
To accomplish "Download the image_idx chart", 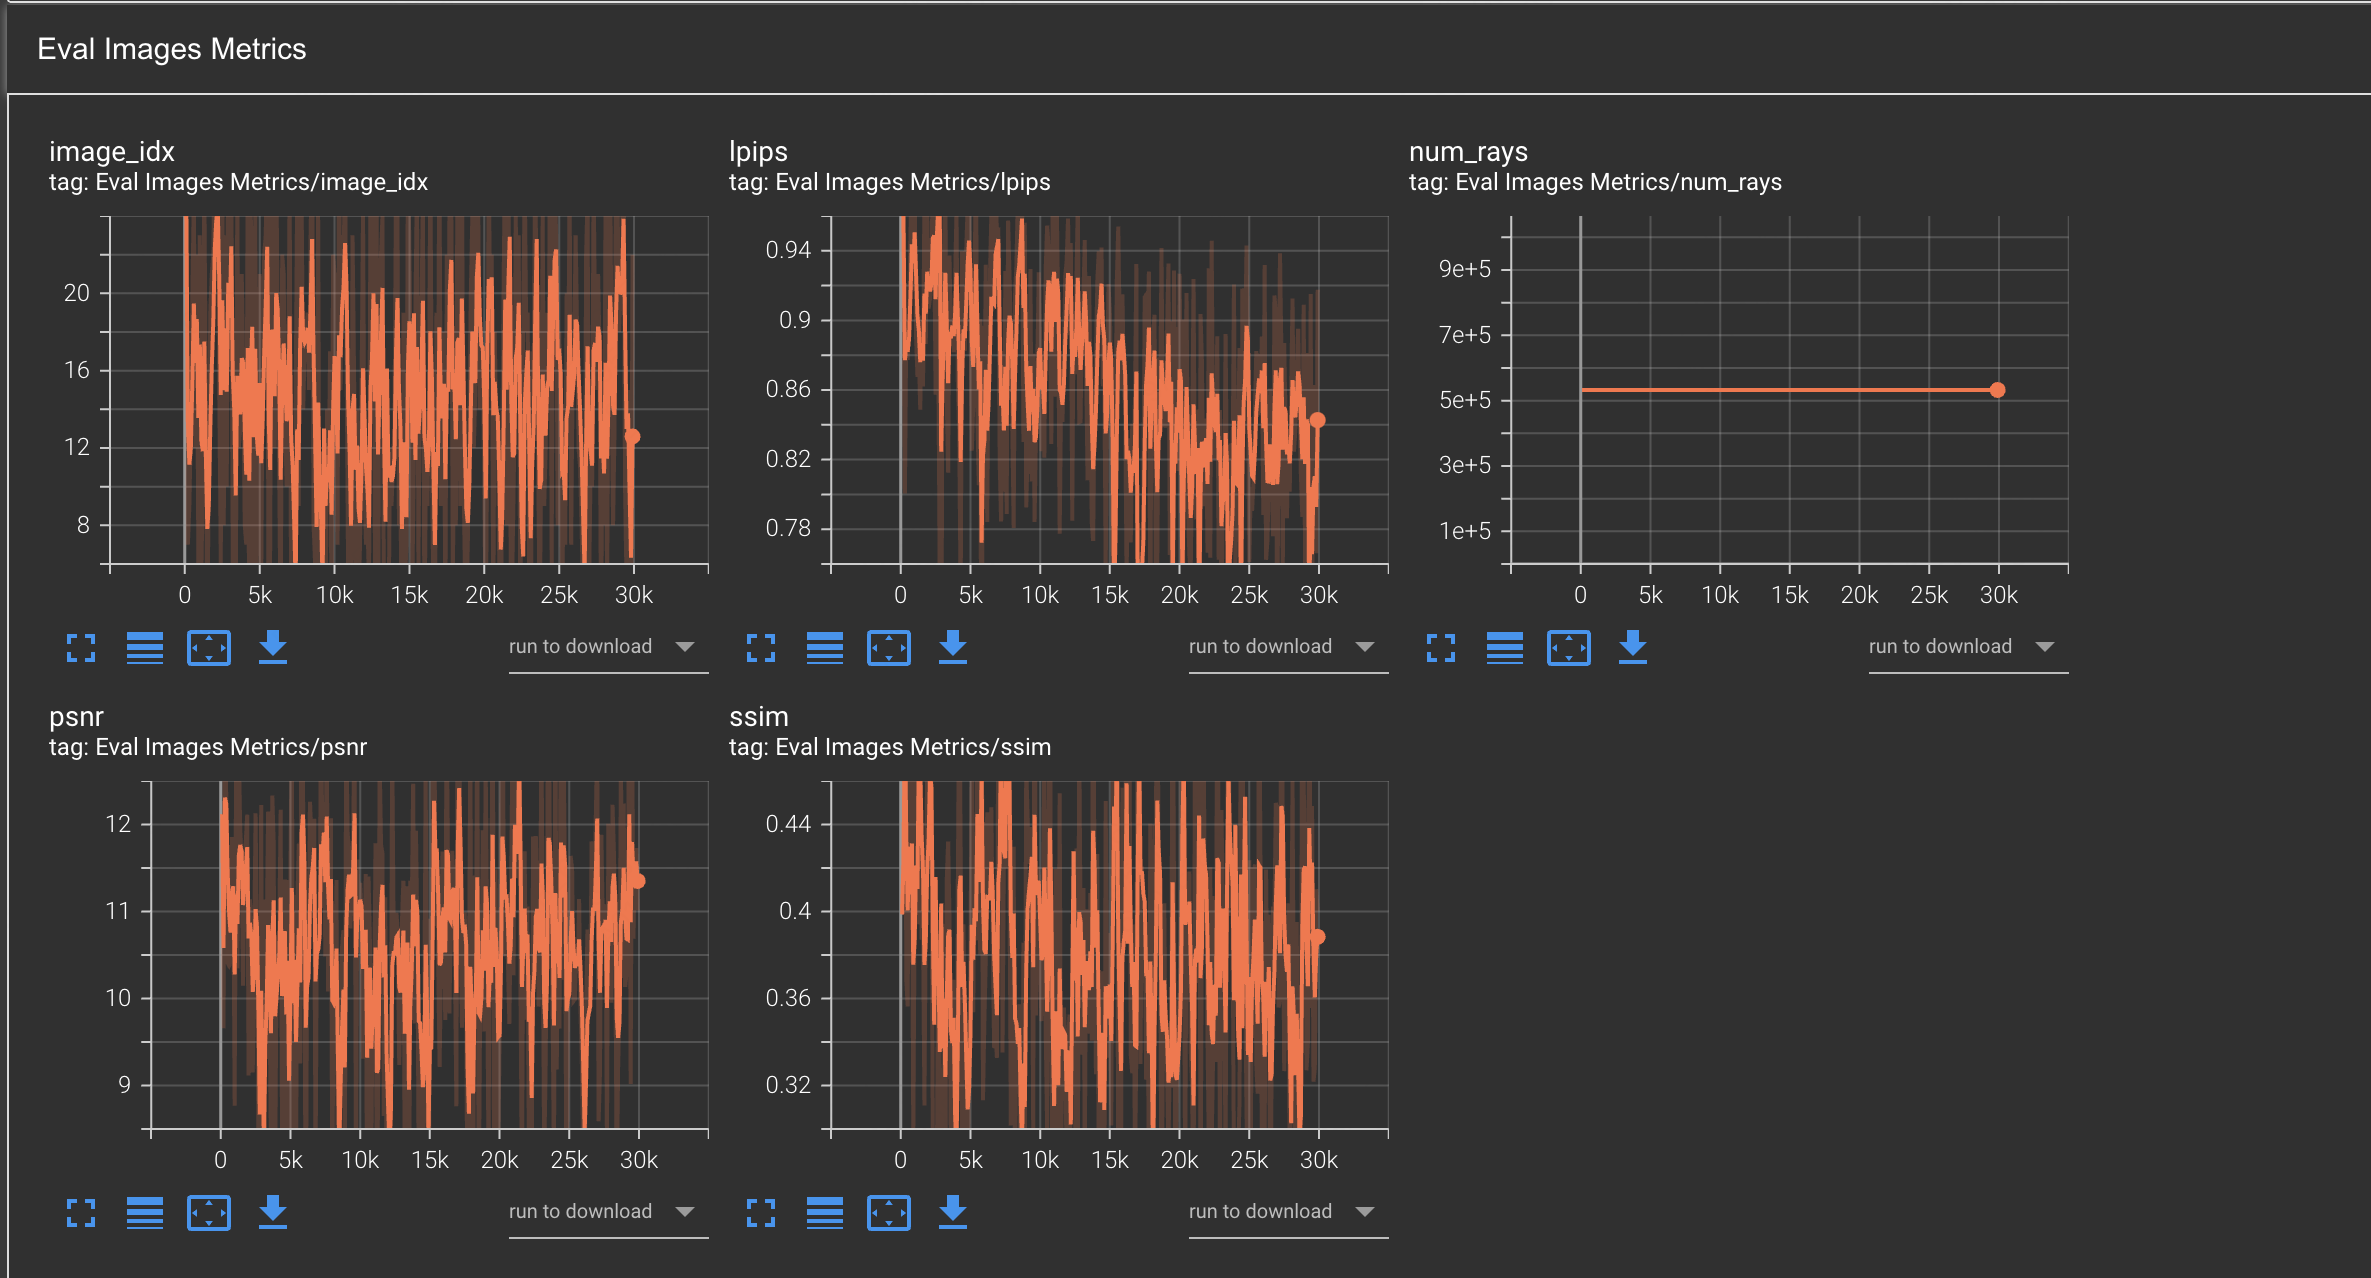I will pyautogui.click(x=273, y=648).
